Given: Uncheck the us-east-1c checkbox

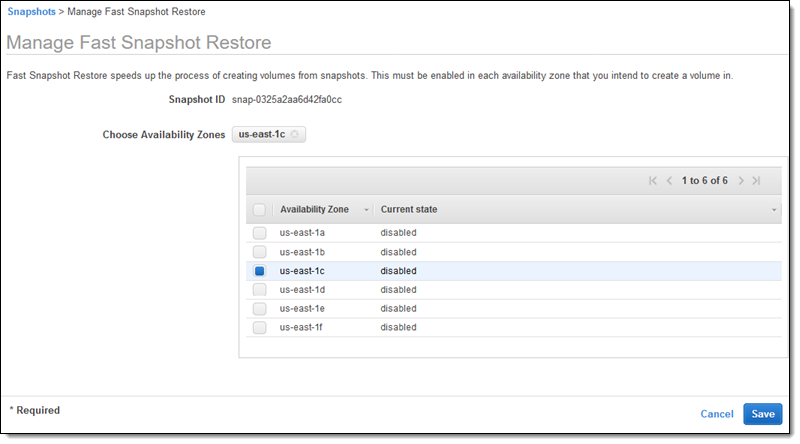Looking at the screenshot, I should [x=259, y=271].
